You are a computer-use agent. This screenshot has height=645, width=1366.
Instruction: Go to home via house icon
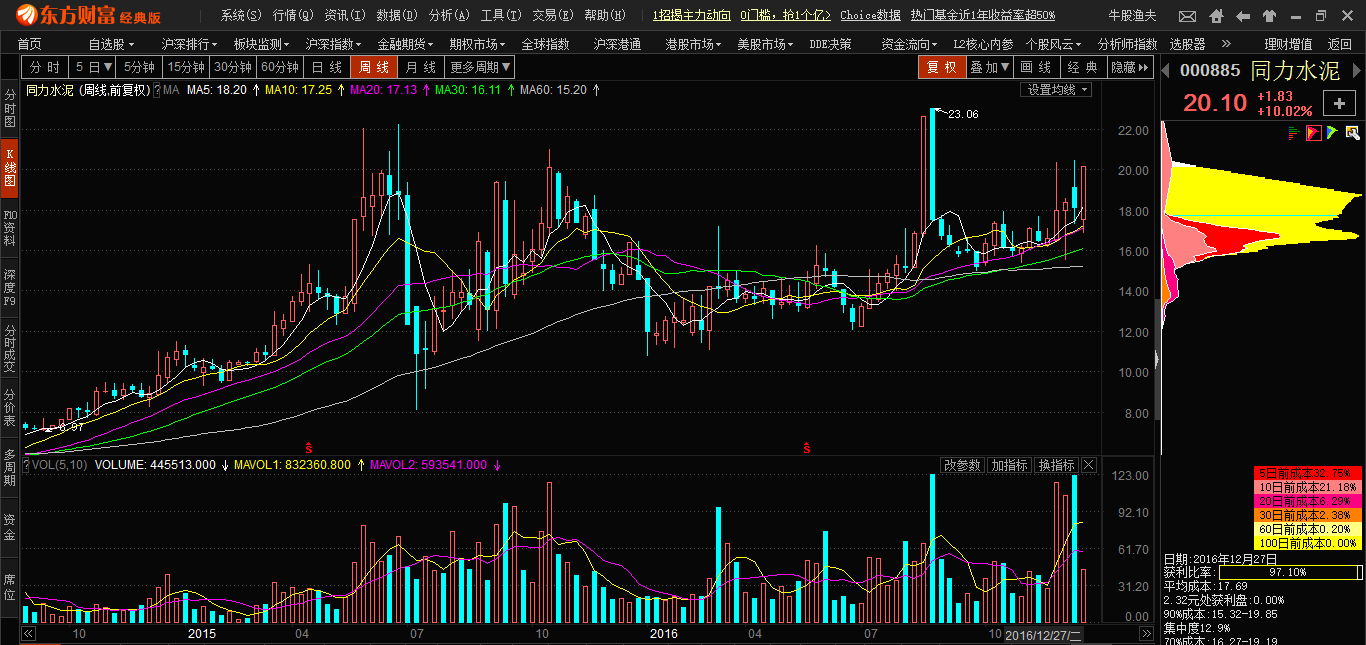click(1216, 16)
